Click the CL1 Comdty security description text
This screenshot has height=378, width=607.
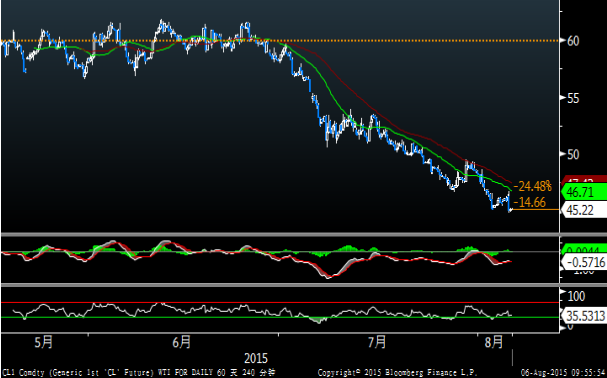click(139, 373)
